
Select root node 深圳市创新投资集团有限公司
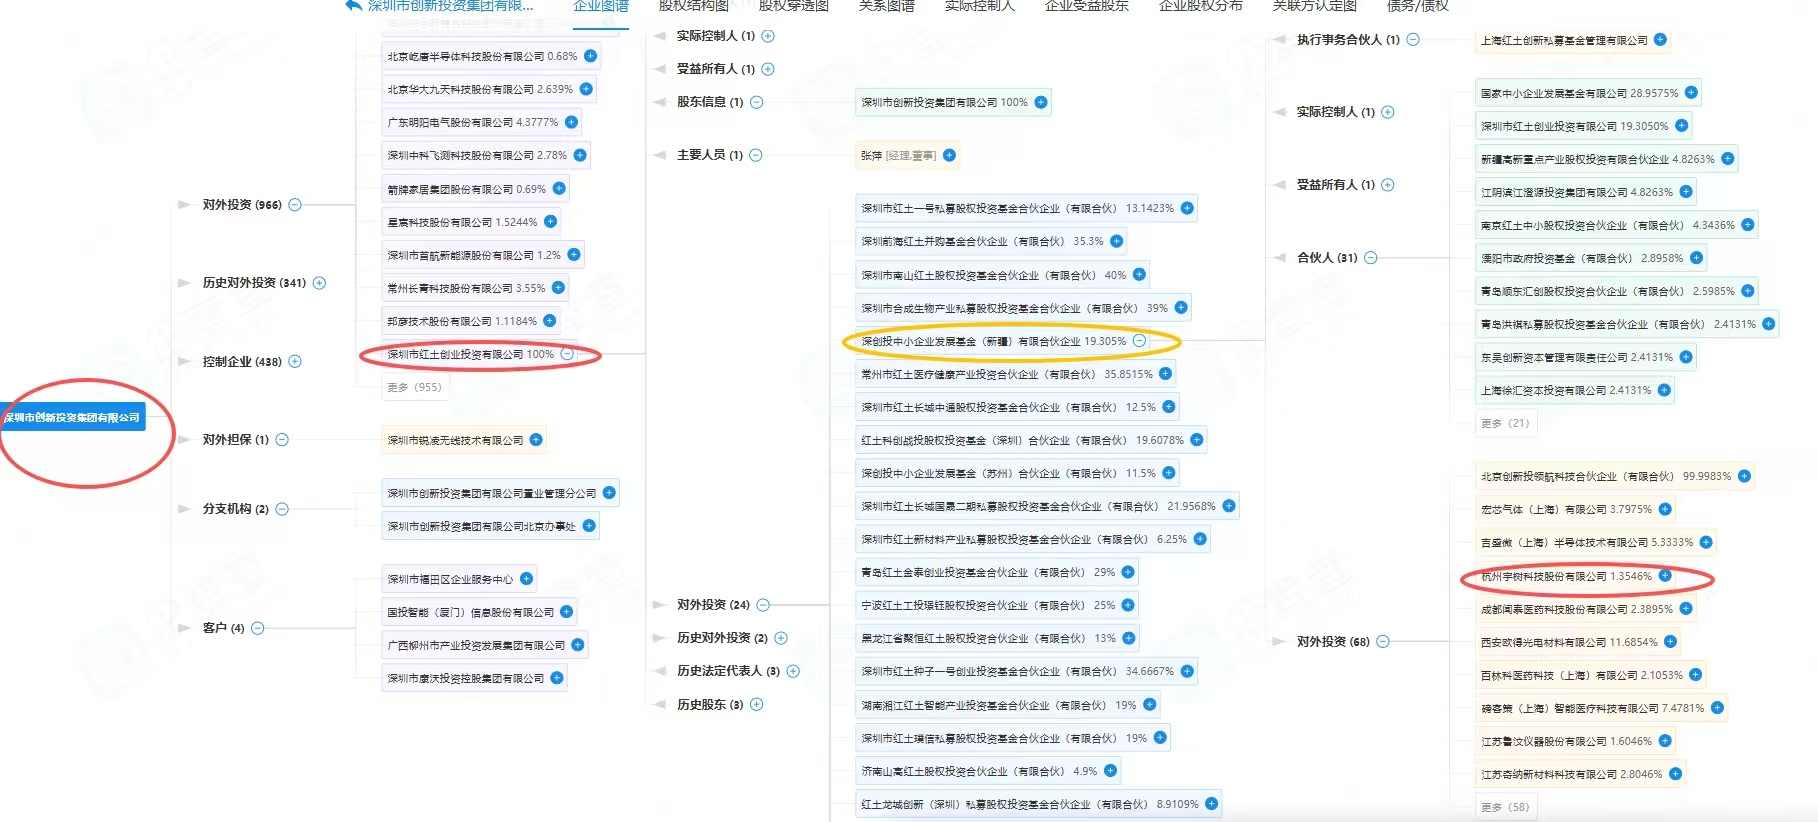click(72, 417)
